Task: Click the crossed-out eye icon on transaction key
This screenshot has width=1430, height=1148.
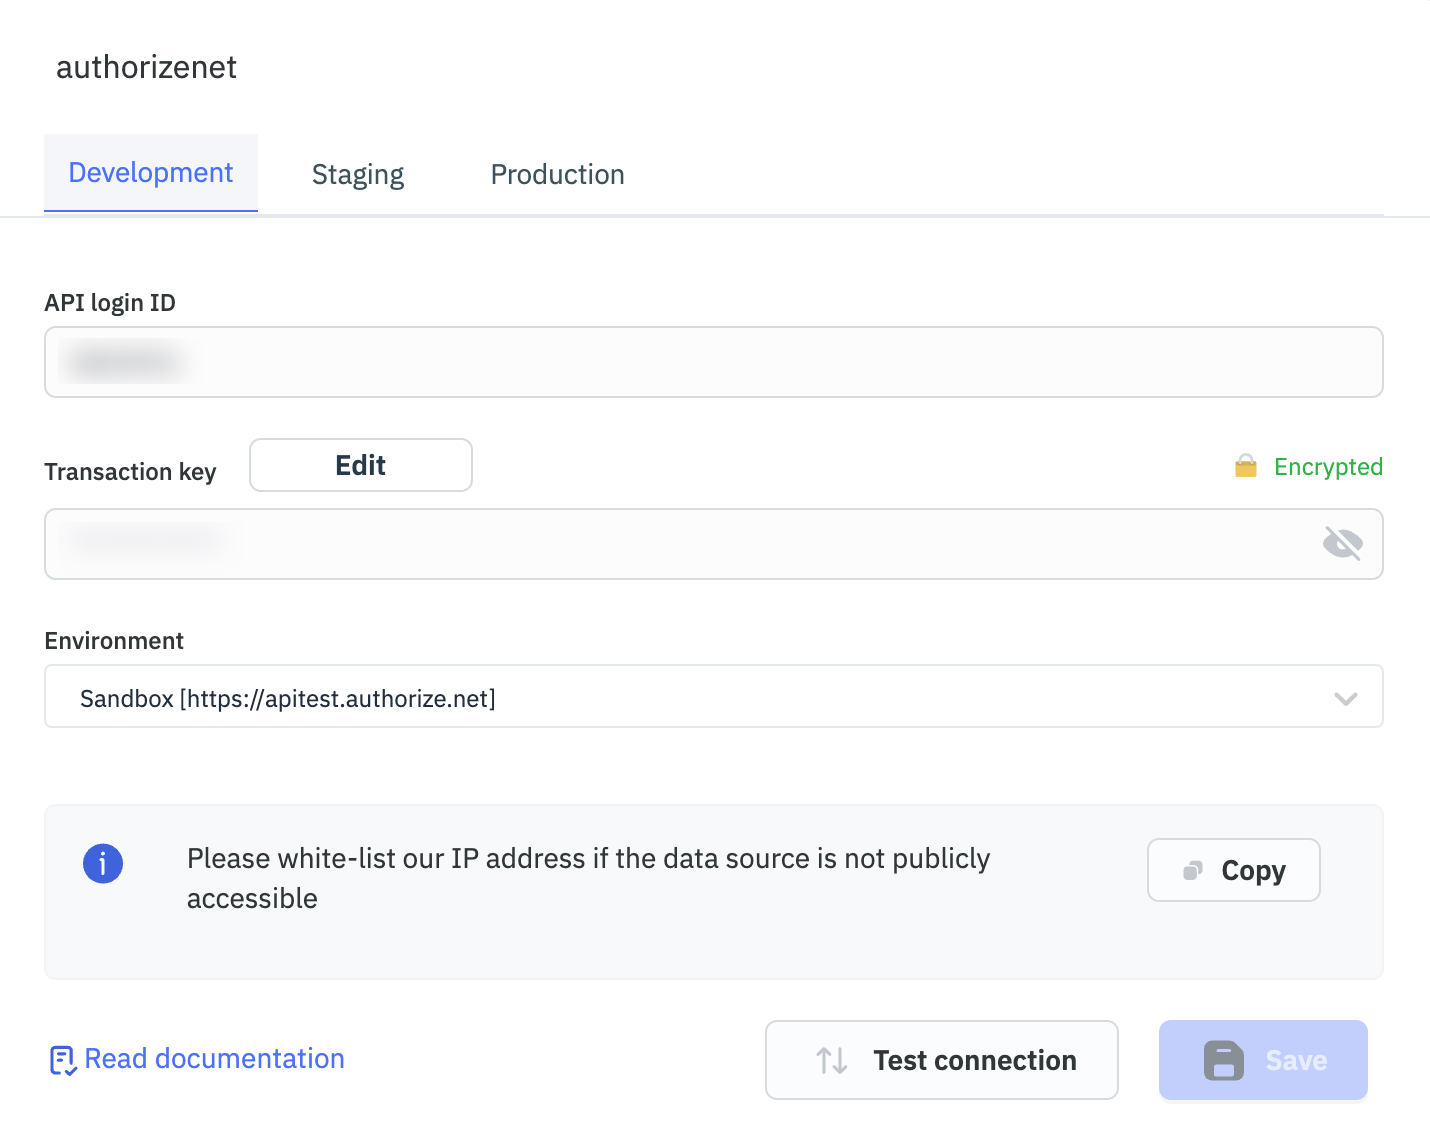Action: pyautogui.click(x=1342, y=543)
